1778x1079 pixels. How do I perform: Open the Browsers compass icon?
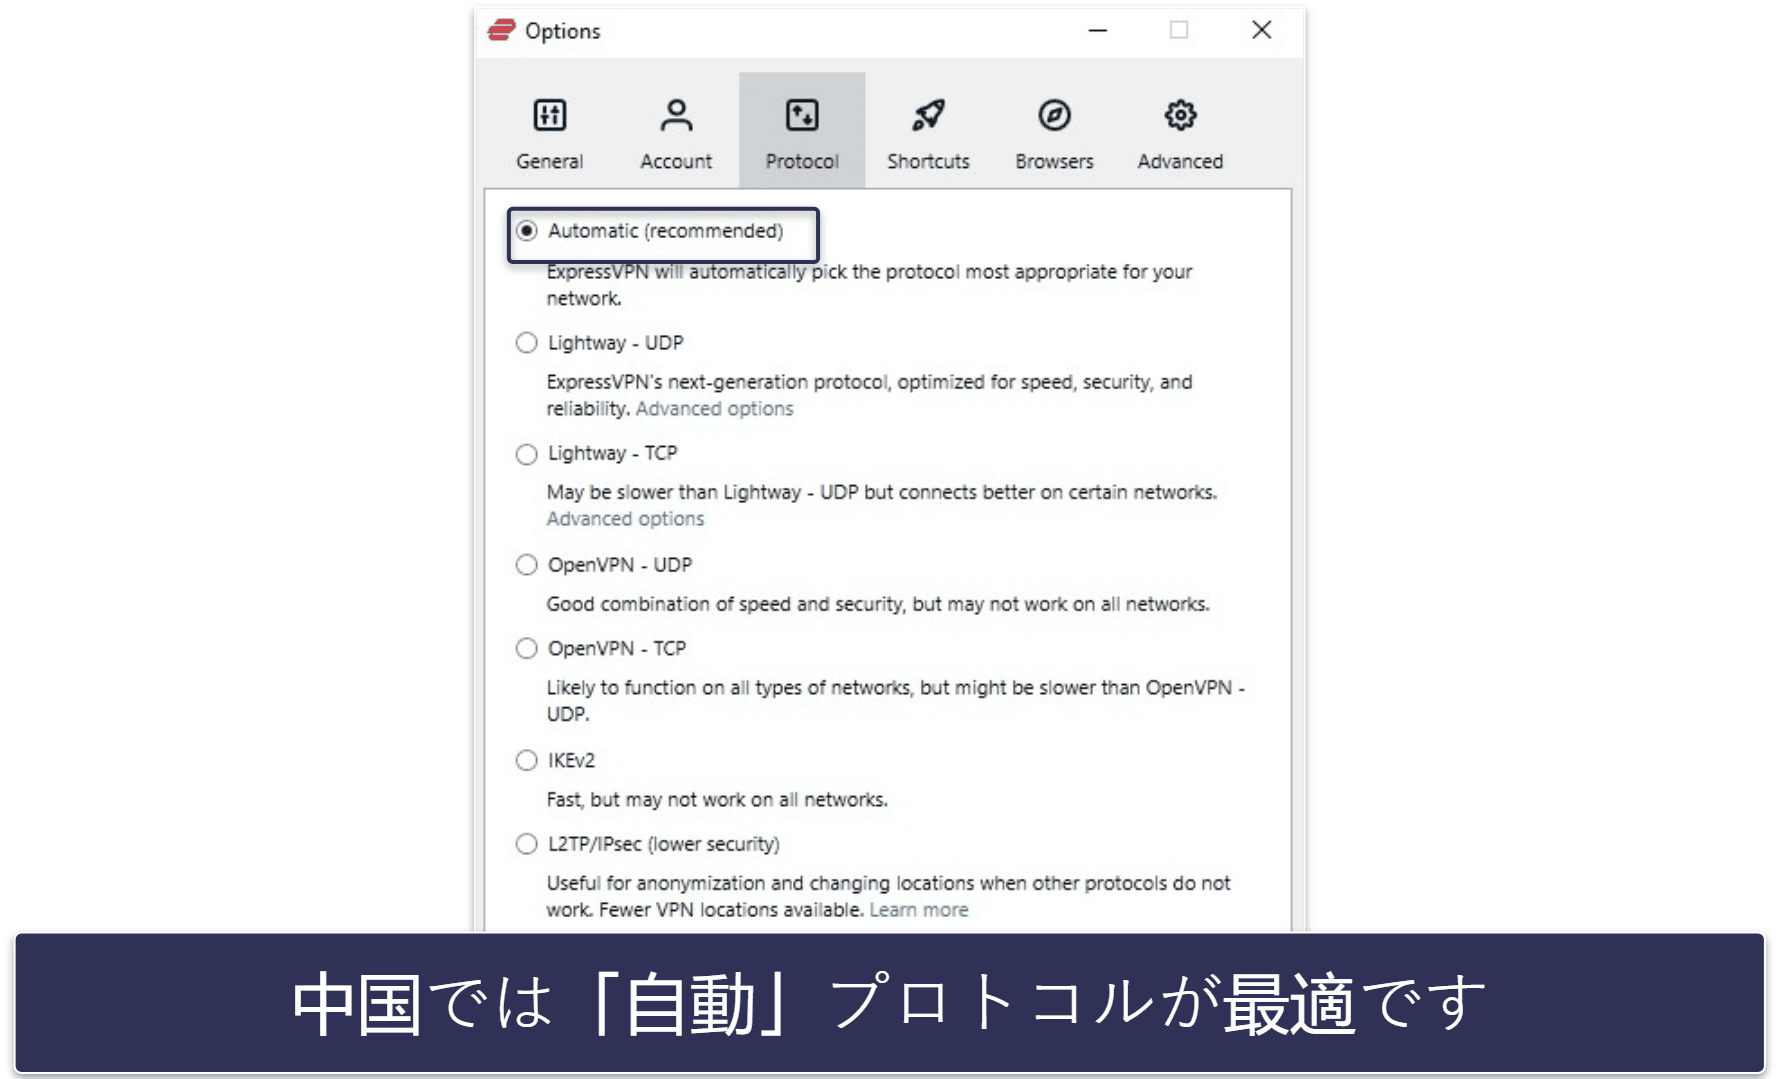click(1054, 115)
